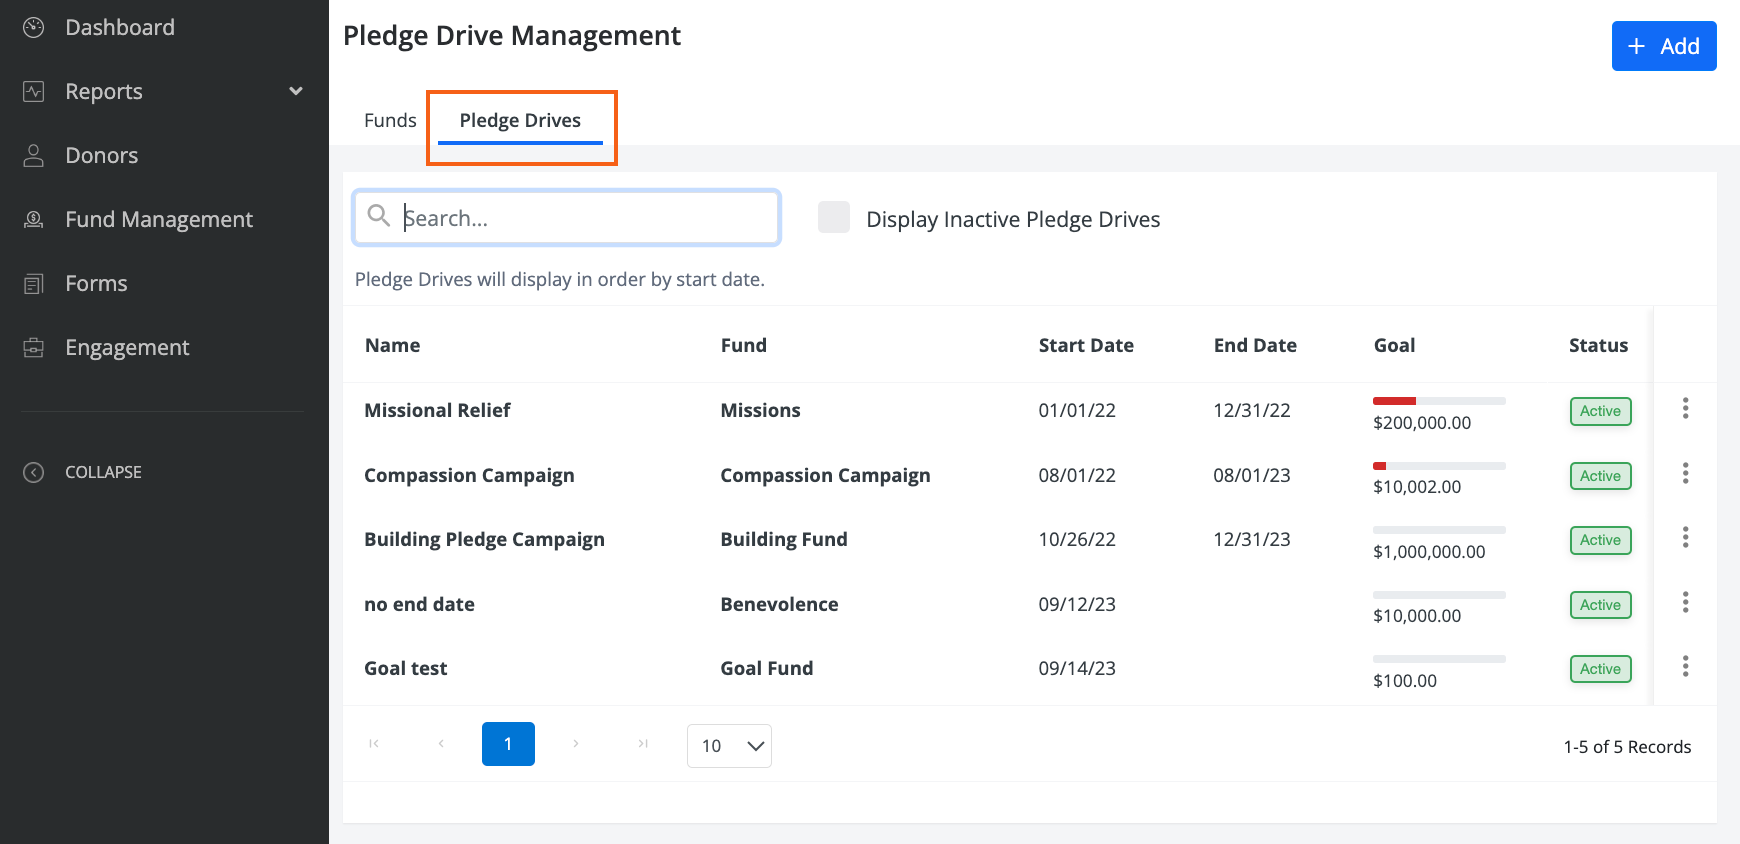Select the Fund Management icon

34,219
